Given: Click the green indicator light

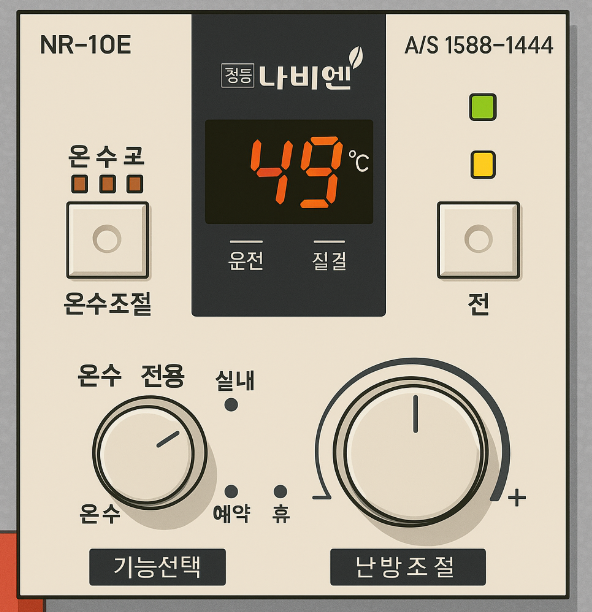Looking at the screenshot, I should coord(483,107).
